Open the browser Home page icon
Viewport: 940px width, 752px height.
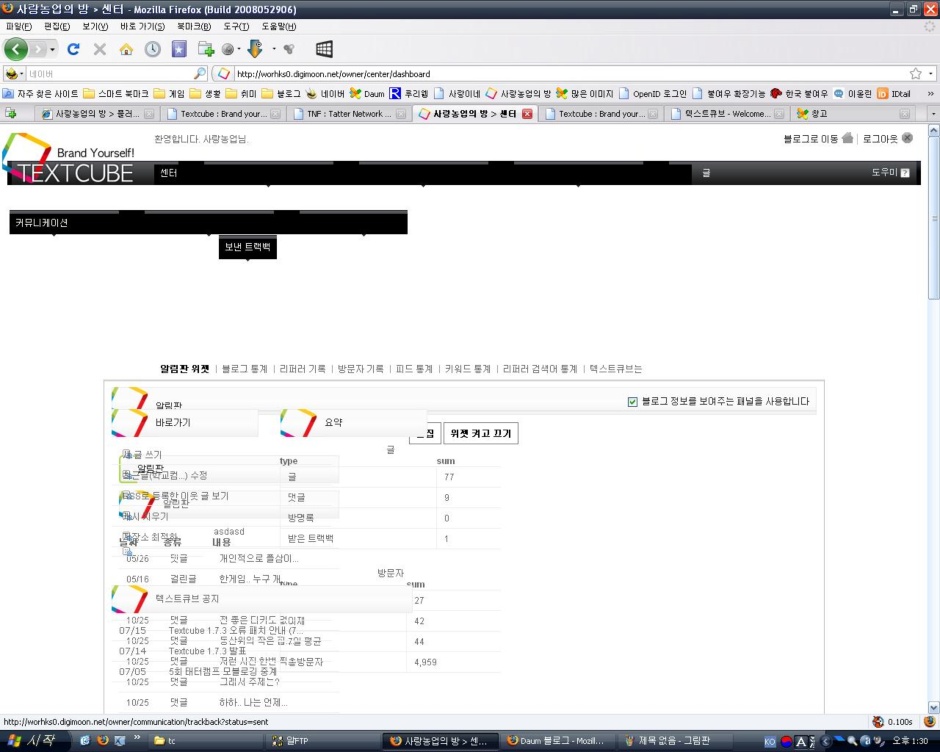point(126,50)
